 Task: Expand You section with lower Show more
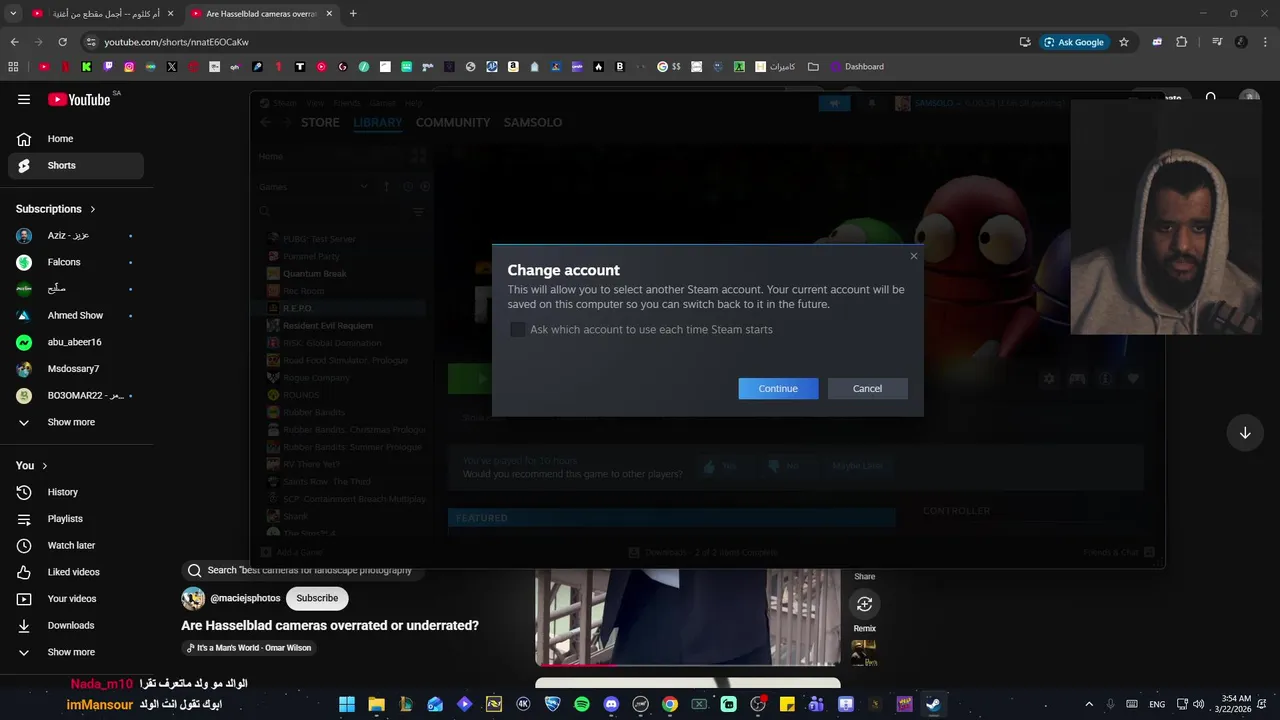pos(76,652)
